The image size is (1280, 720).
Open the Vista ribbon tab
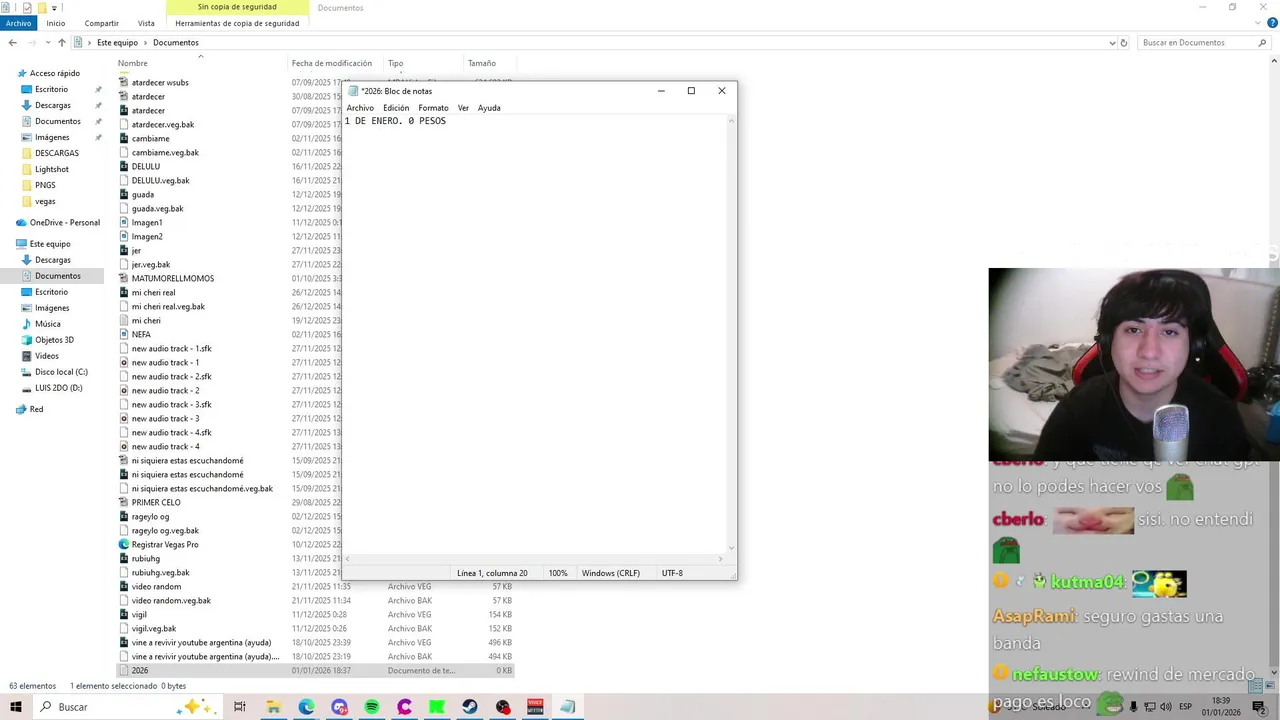click(x=146, y=23)
